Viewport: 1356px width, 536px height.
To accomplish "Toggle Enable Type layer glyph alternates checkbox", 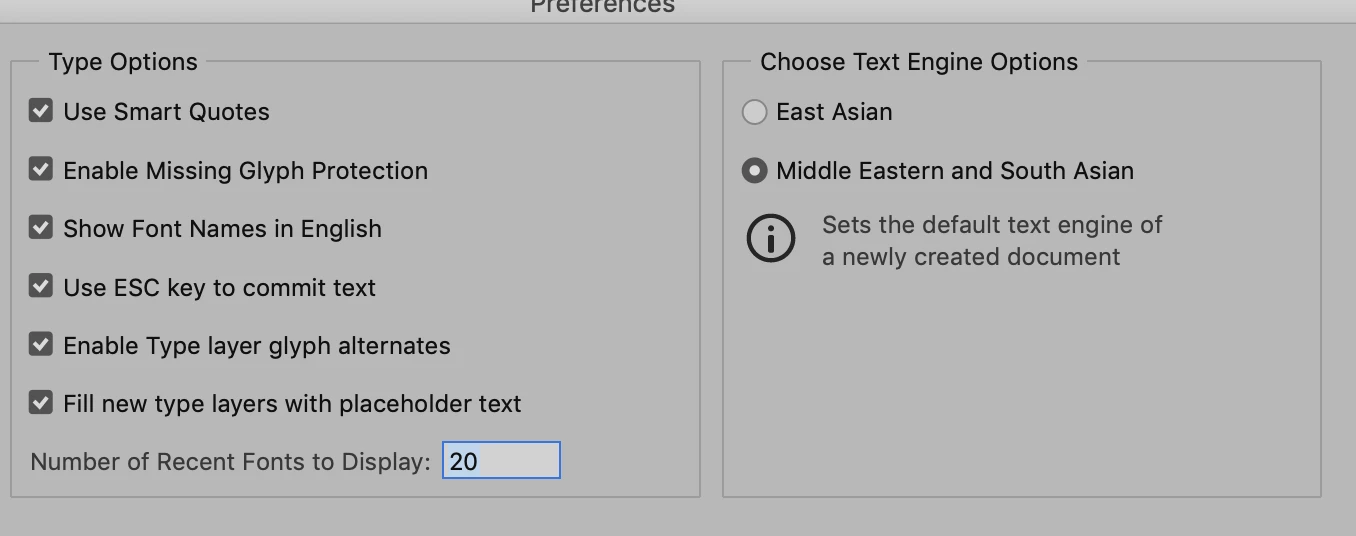I will pyautogui.click(x=41, y=345).
